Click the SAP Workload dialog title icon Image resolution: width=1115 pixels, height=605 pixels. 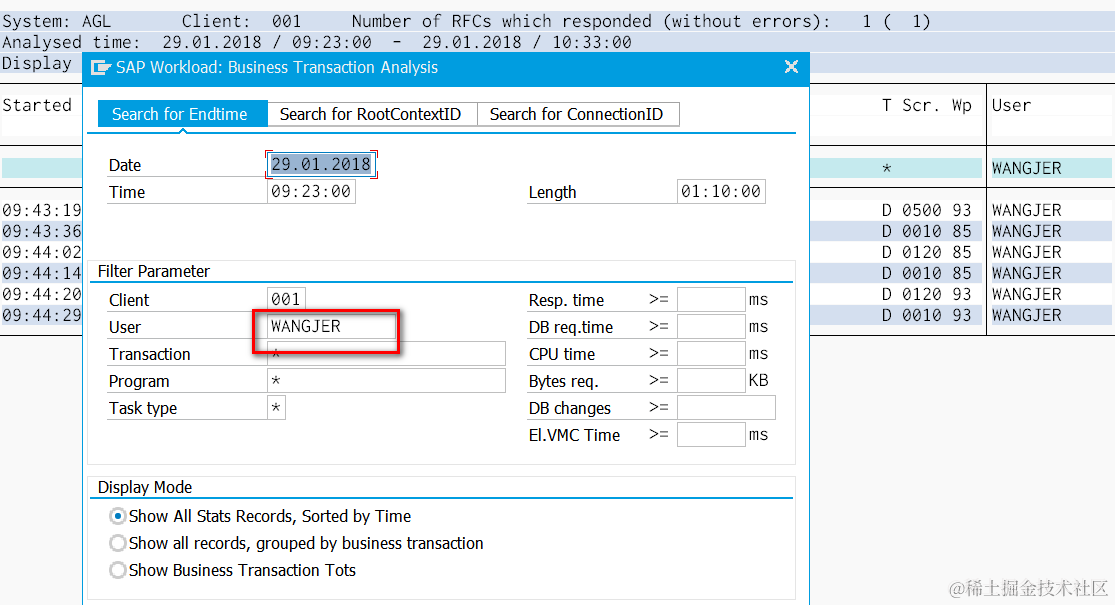101,68
